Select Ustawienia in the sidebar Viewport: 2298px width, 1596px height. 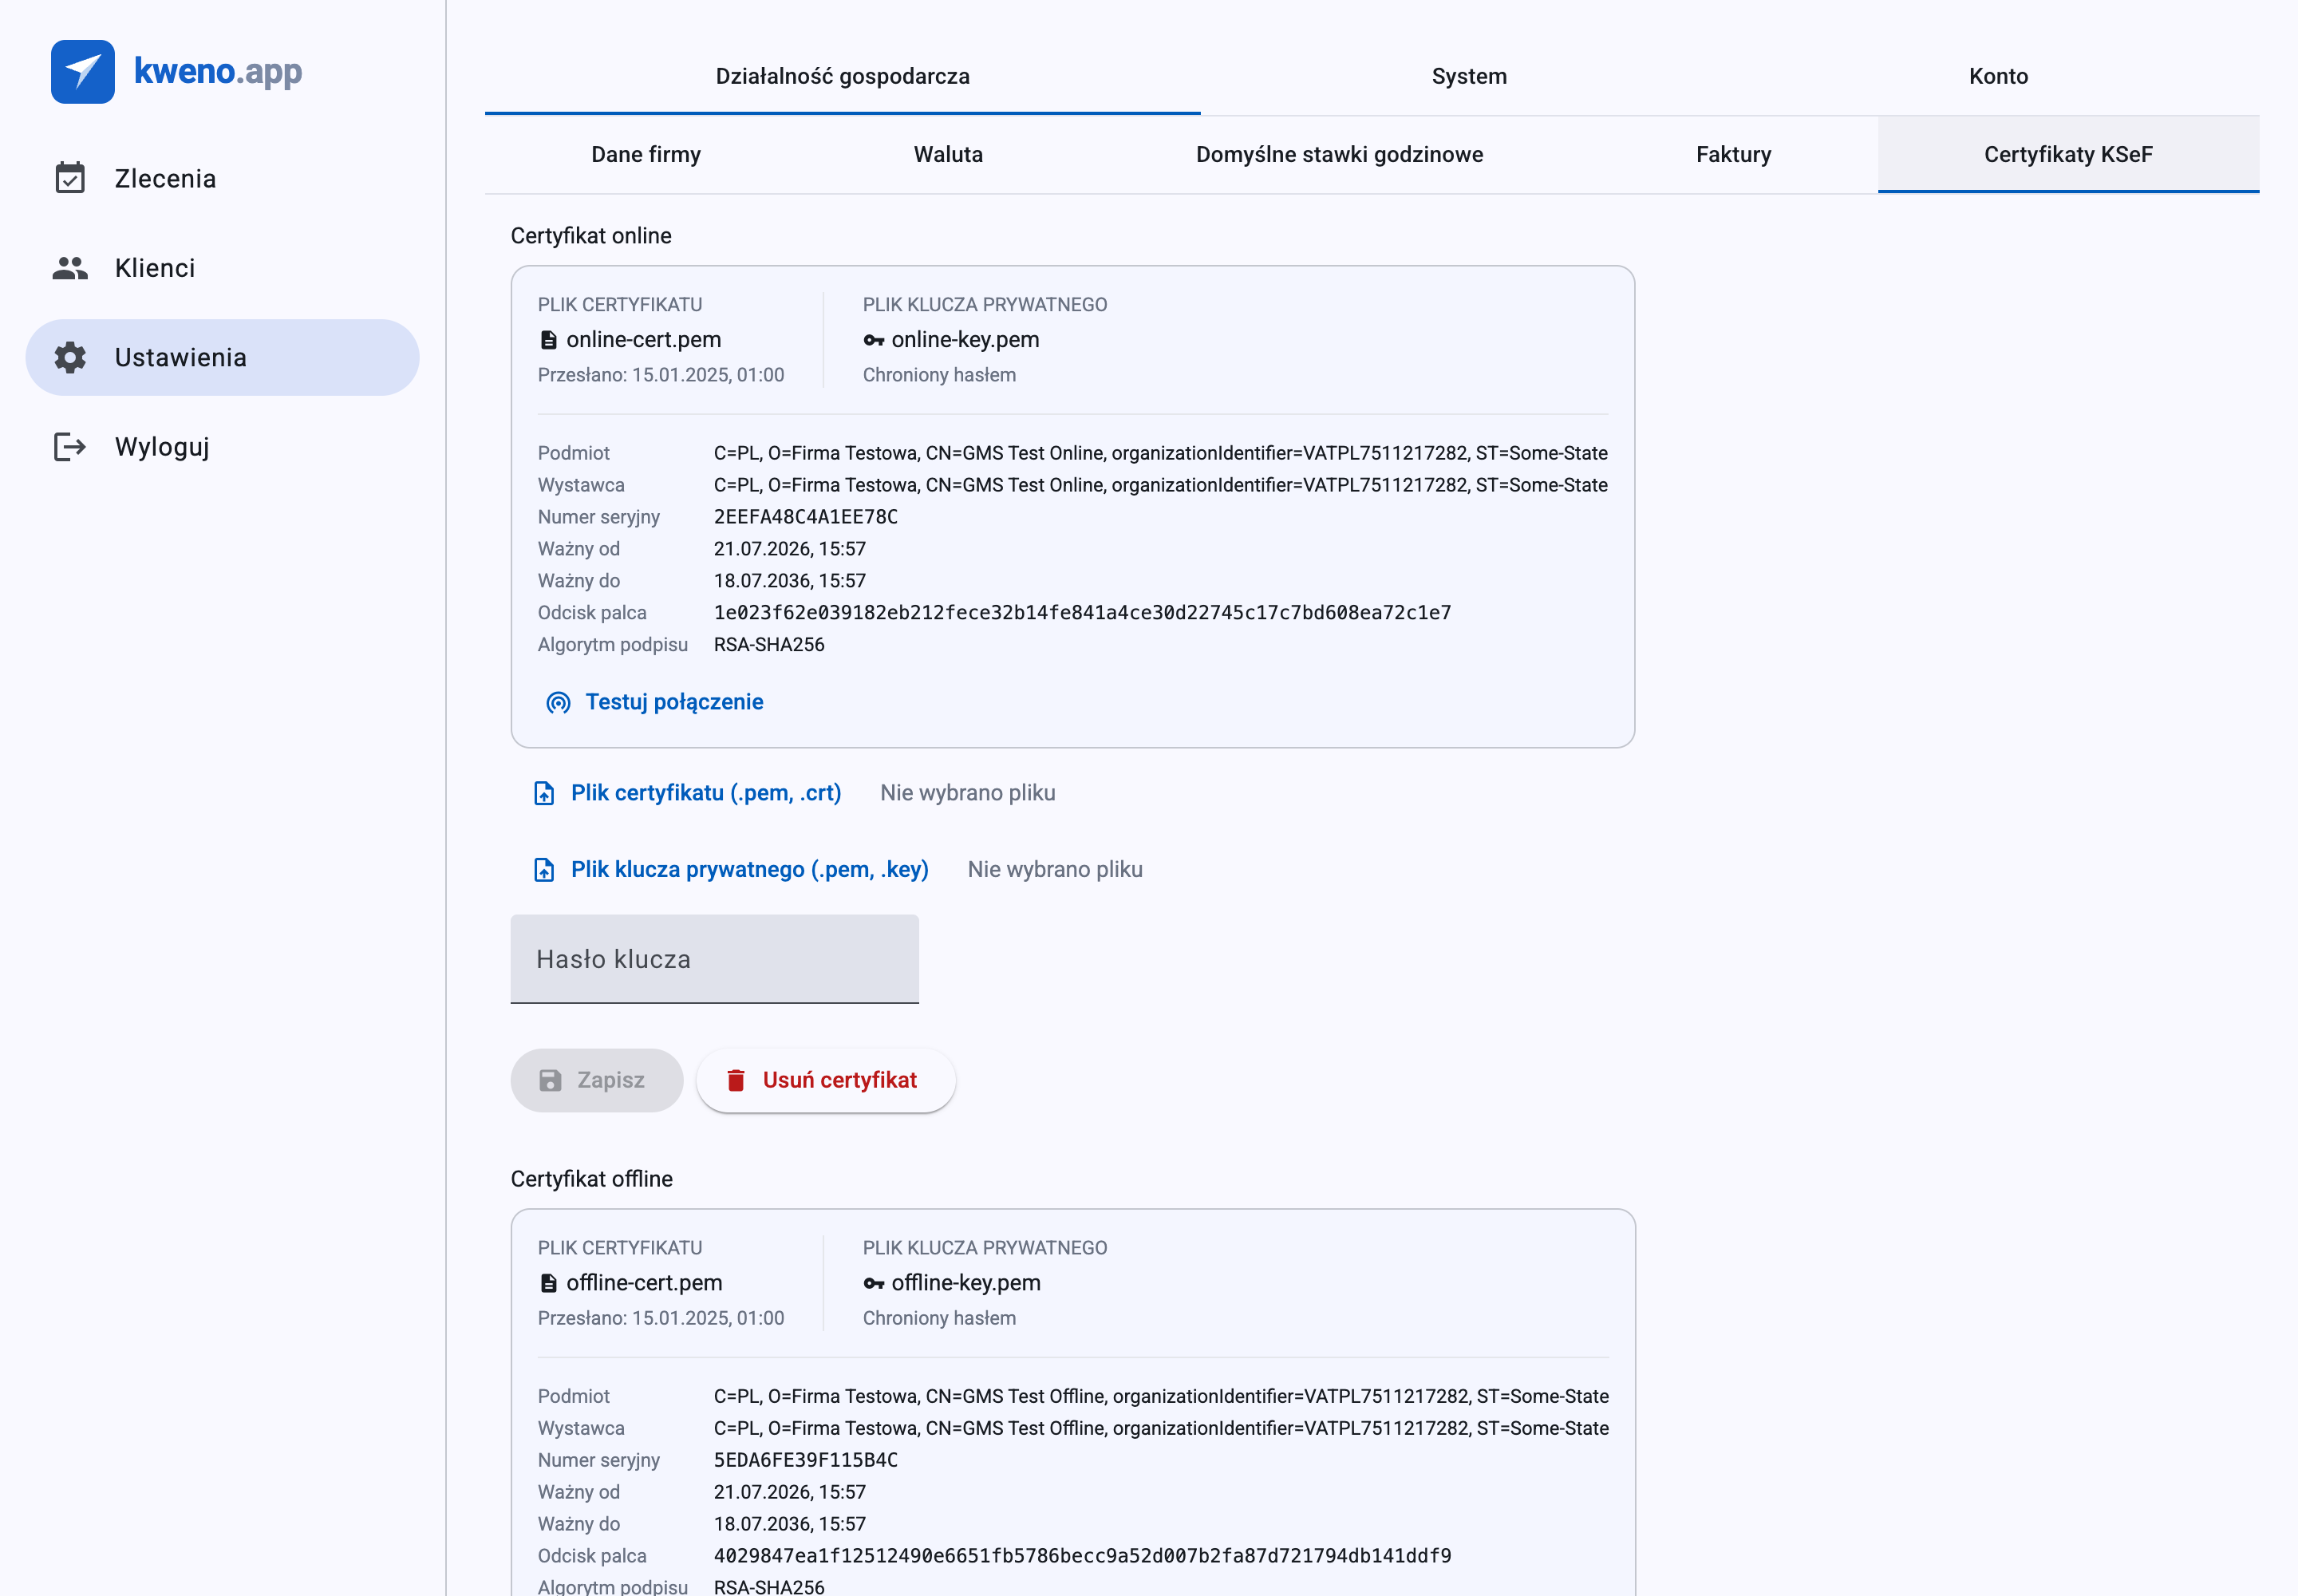pos(222,357)
